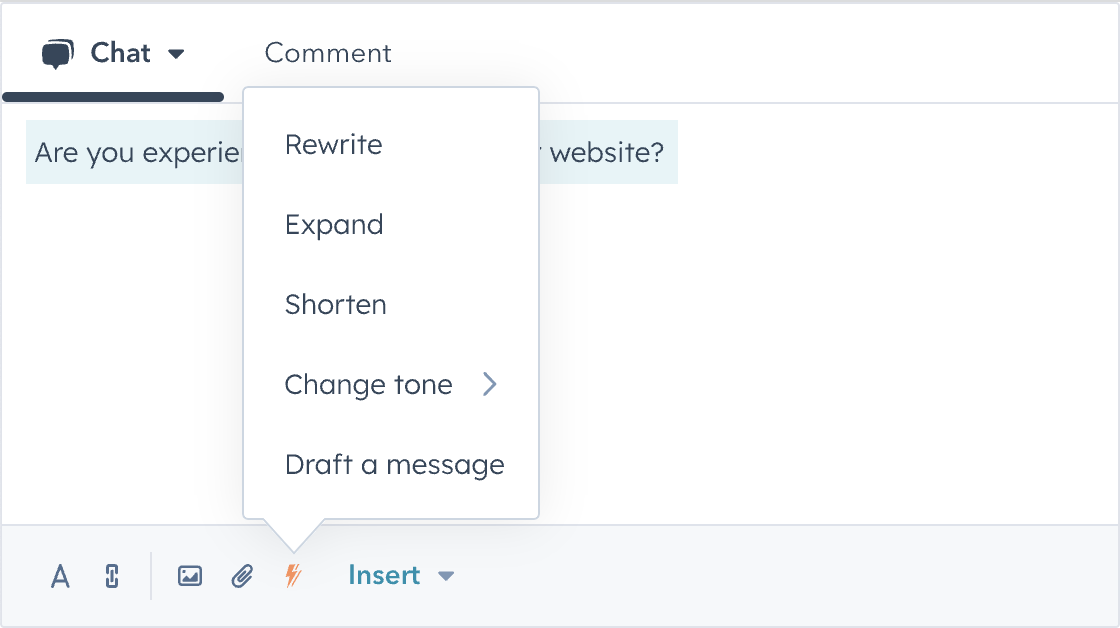
Task: Expand the Change tone submenu chevron
Action: [490, 384]
